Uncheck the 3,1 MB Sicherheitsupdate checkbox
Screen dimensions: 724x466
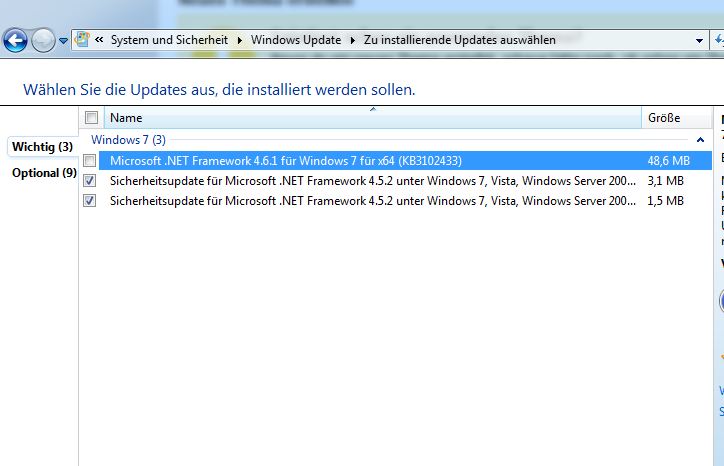[x=90, y=181]
